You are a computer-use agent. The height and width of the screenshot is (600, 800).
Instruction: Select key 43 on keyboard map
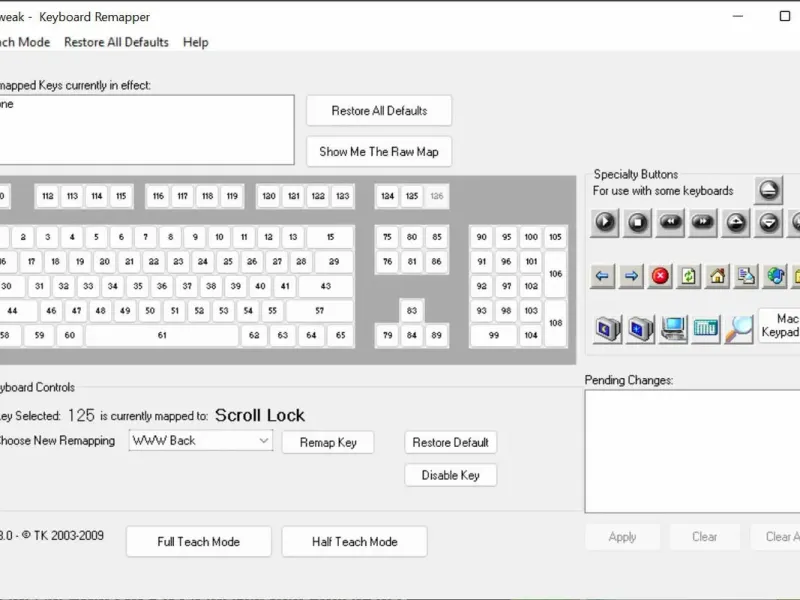pyautogui.click(x=326, y=286)
